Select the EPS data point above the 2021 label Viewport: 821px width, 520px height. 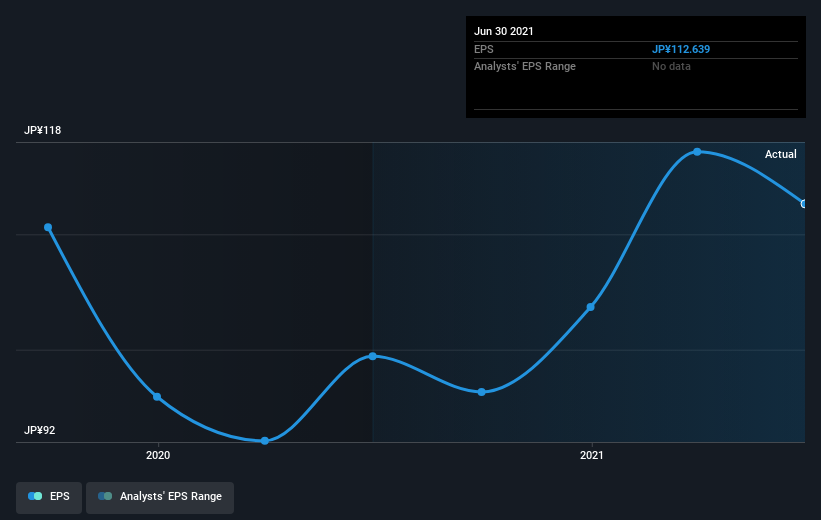point(591,307)
